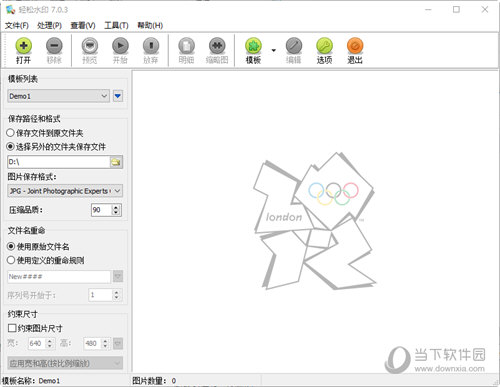Click the blue arrow button beside Demo1
The width and height of the screenshot is (500, 387).
point(118,96)
